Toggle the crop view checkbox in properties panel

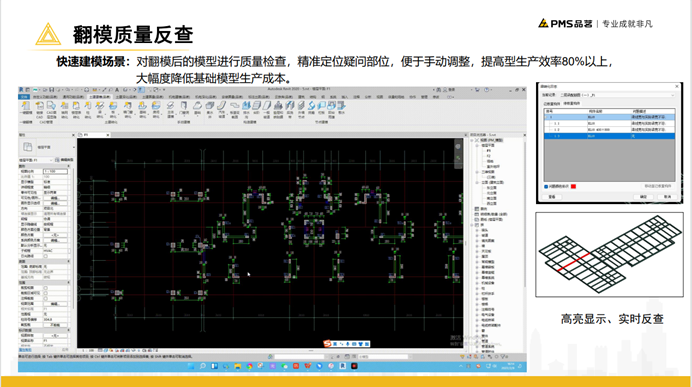[45, 288]
